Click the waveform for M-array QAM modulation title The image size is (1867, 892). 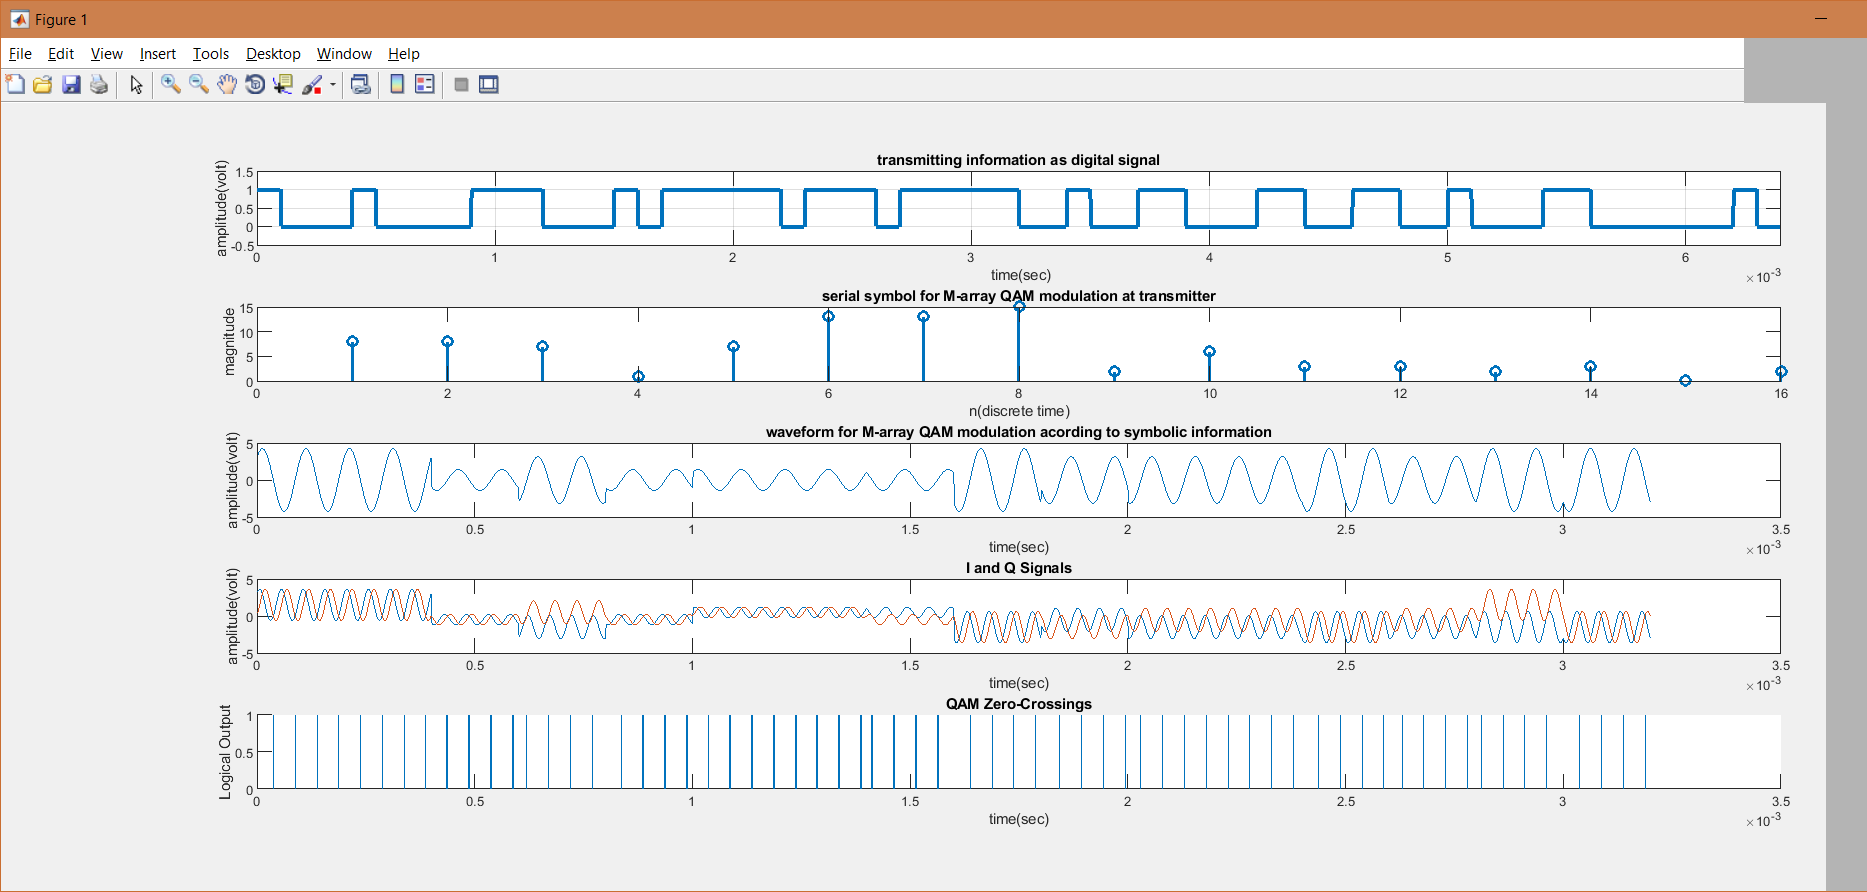pyautogui.click(x=1018, y=432)
